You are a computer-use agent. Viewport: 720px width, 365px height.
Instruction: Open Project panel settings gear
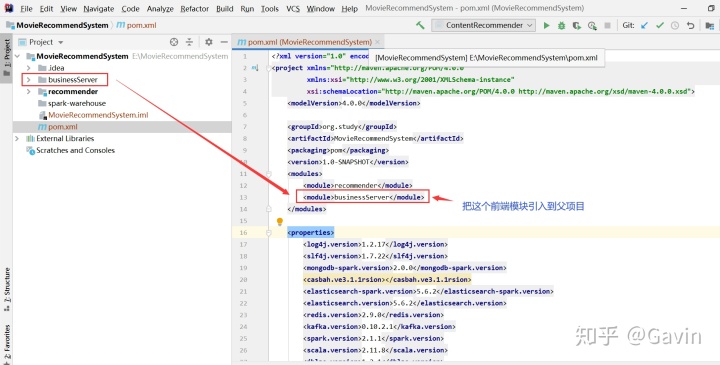209,42
